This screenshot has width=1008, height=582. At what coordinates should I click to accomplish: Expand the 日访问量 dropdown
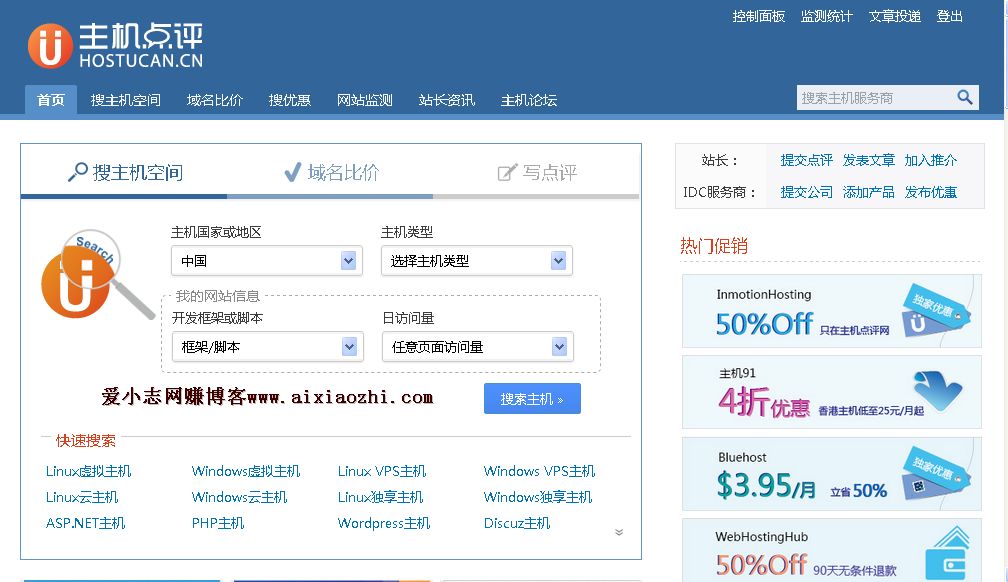(x=476, y=347)
